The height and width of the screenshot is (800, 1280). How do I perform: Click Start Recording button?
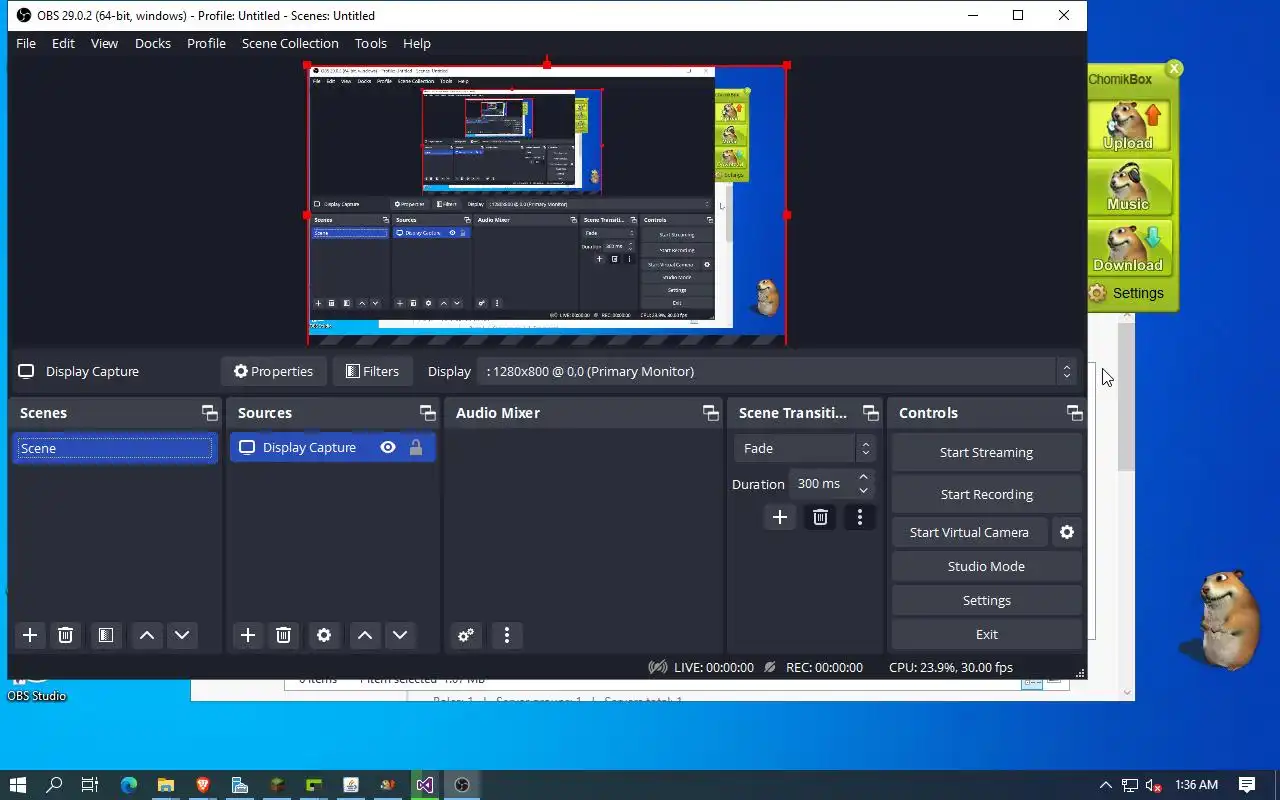click(986, 494)
